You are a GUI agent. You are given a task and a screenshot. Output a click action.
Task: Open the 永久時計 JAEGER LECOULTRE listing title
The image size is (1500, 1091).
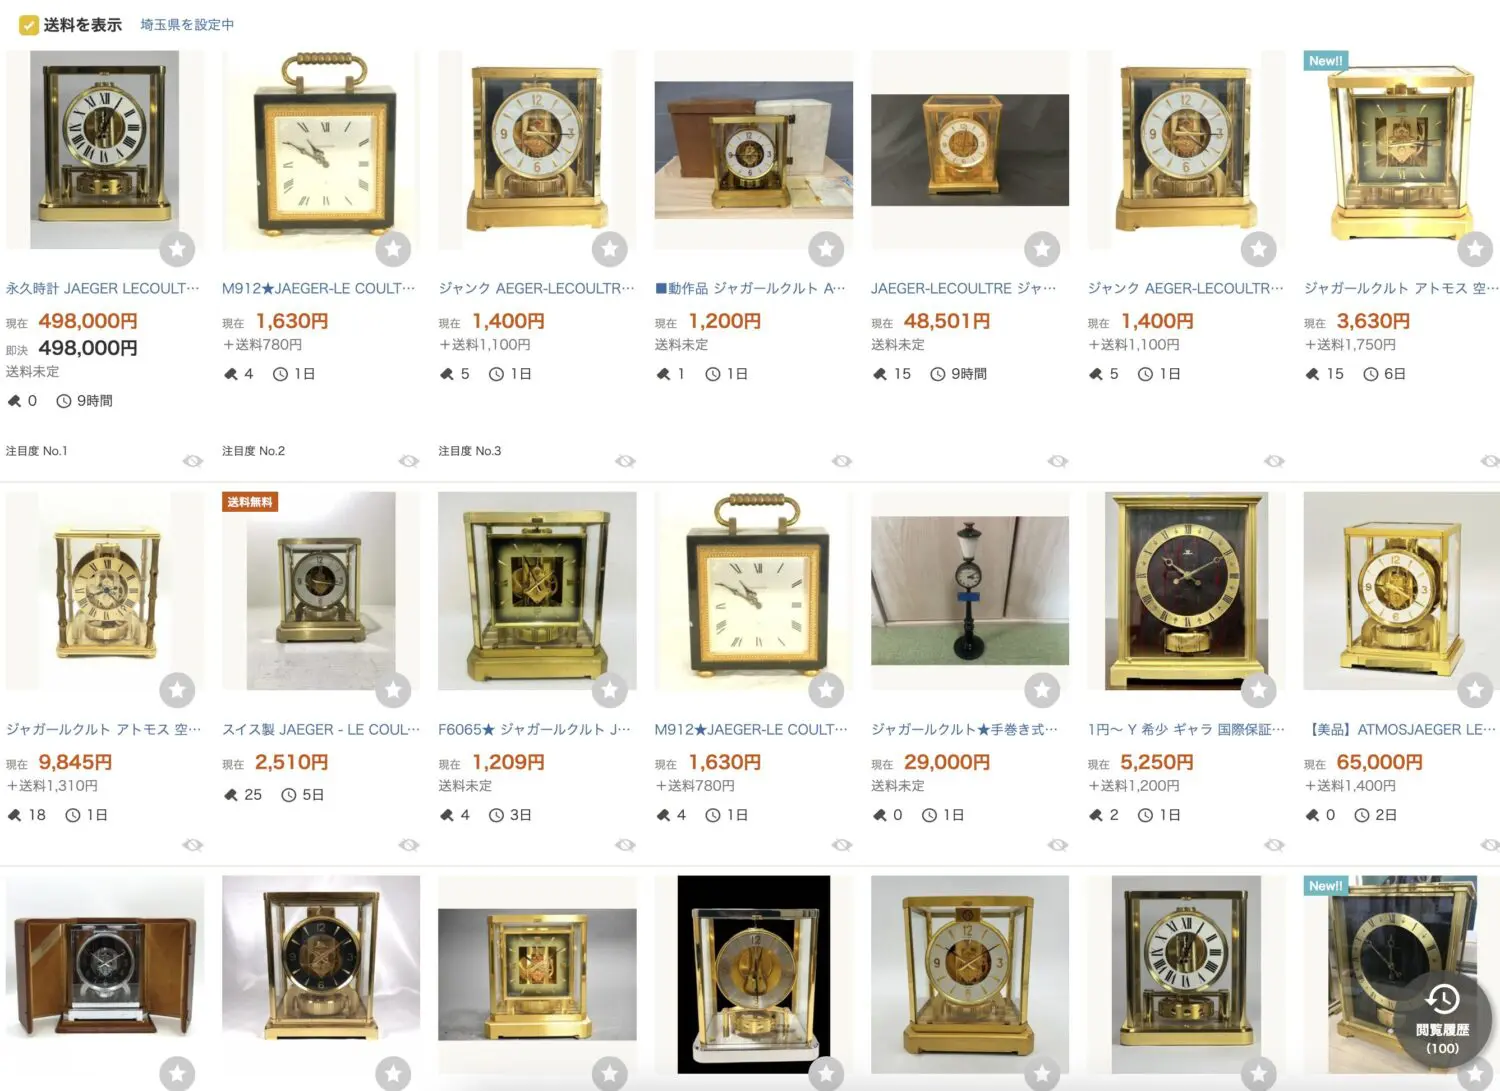click(103, 288)
